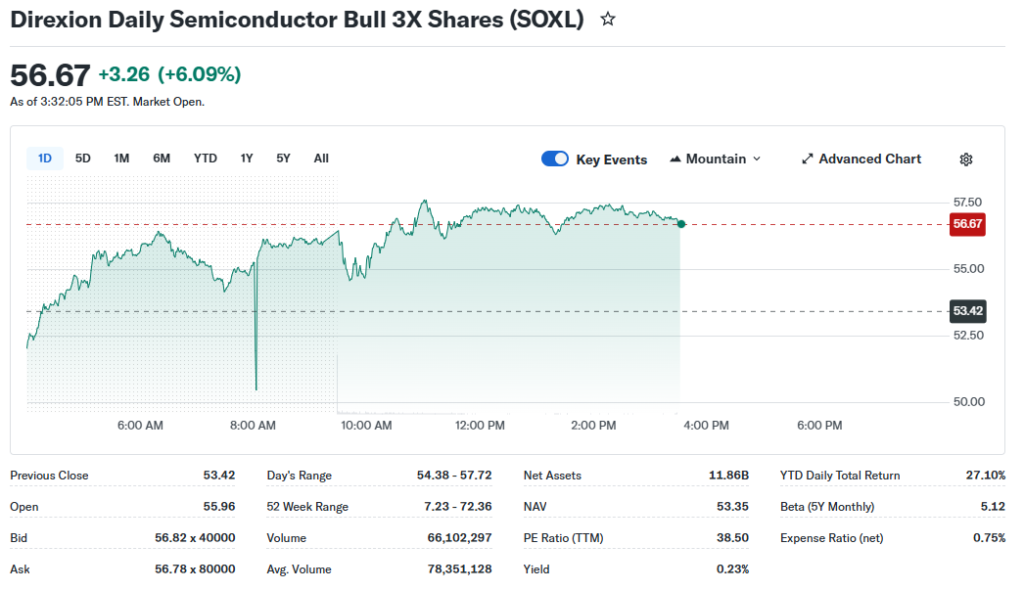Click the red 56.67 current price label
Image resolution: width=1024 pixels, height=591 pixels.
point(967,224)
